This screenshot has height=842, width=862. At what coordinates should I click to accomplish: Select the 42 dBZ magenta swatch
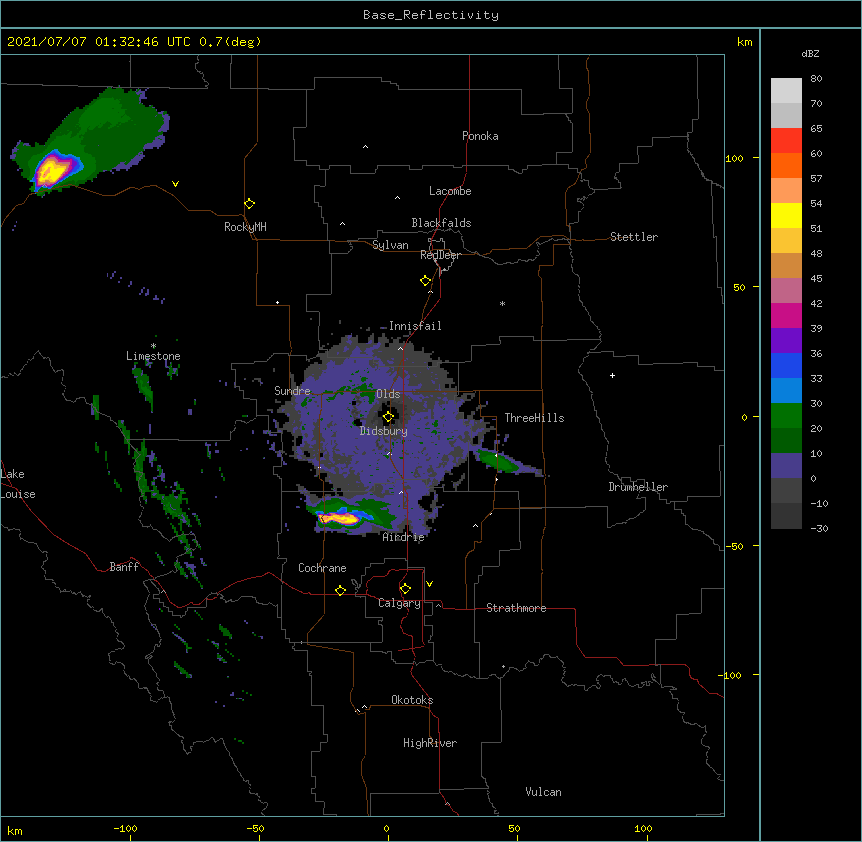(786, 315)
